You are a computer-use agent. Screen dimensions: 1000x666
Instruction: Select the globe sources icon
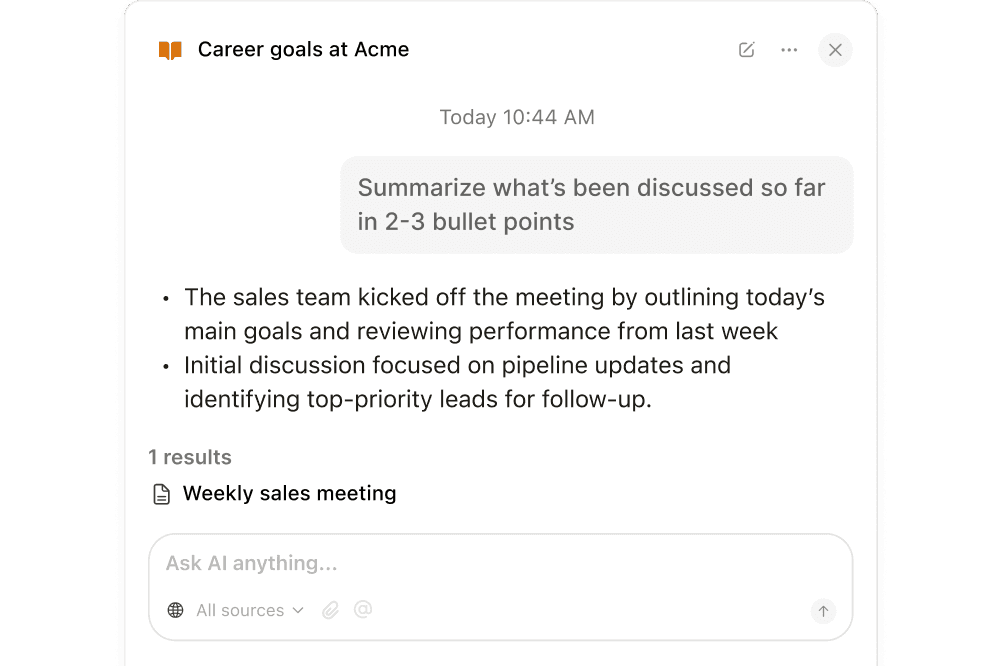pyautogui.click(x=176, y=610)
